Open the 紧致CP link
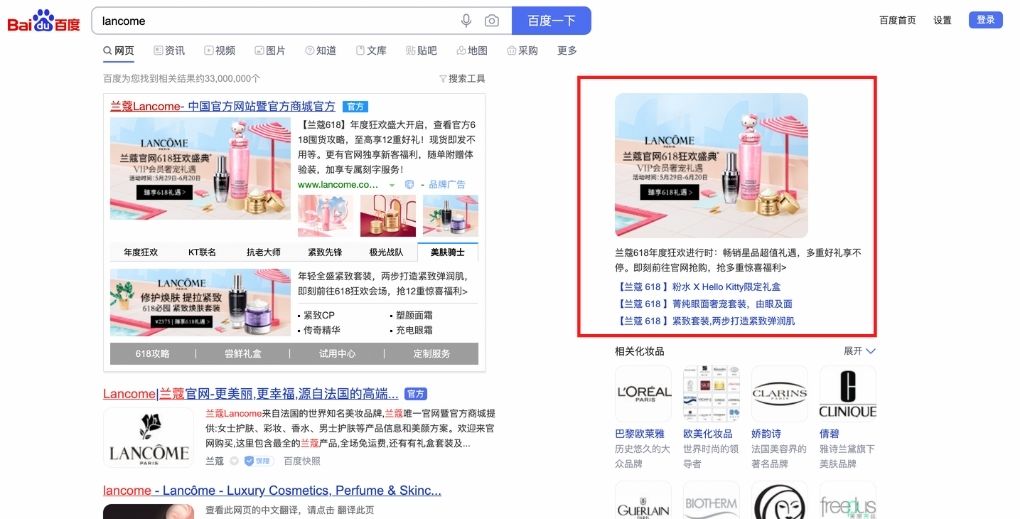 (x=319, y=315)
